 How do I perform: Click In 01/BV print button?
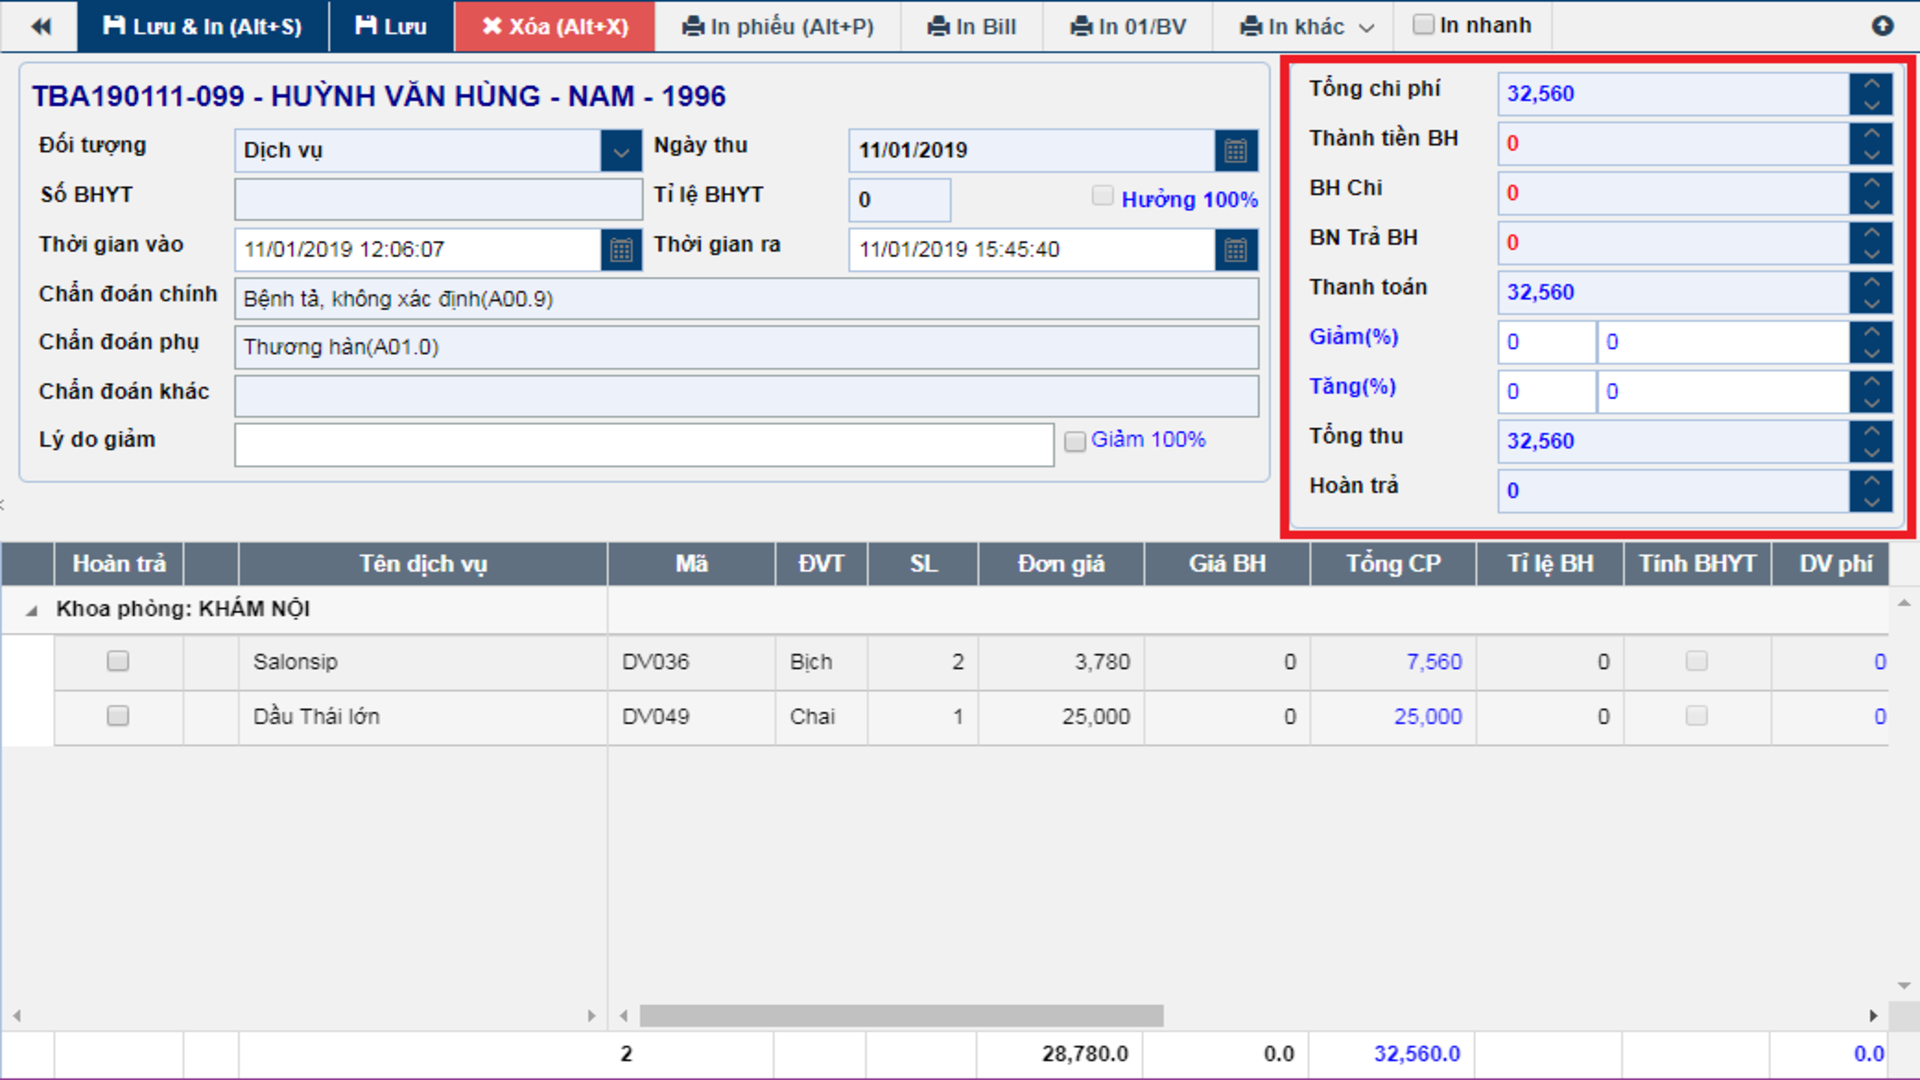pyautogui.click(x=1128, y=27)
